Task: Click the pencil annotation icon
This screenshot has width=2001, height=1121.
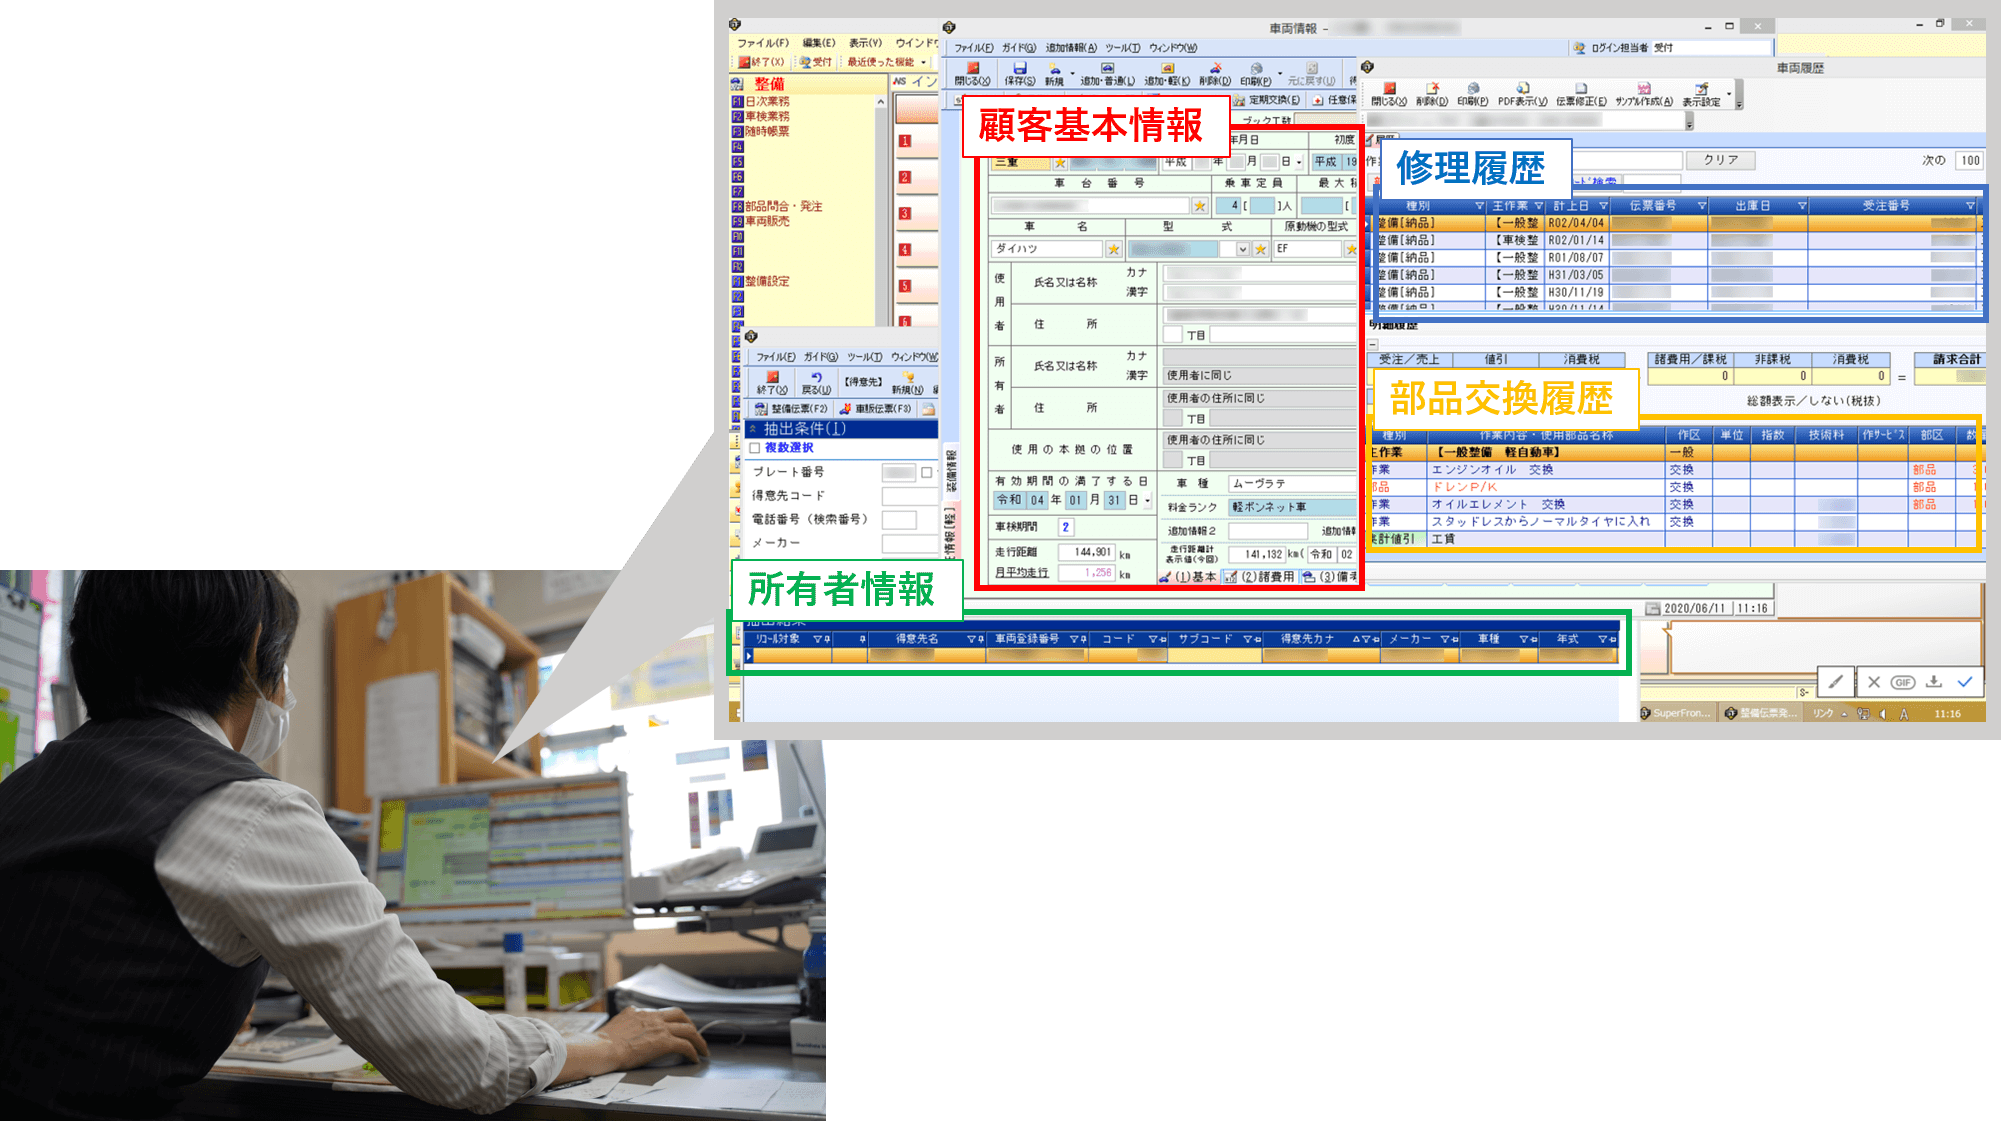Action: click(x=1835, y=682)
